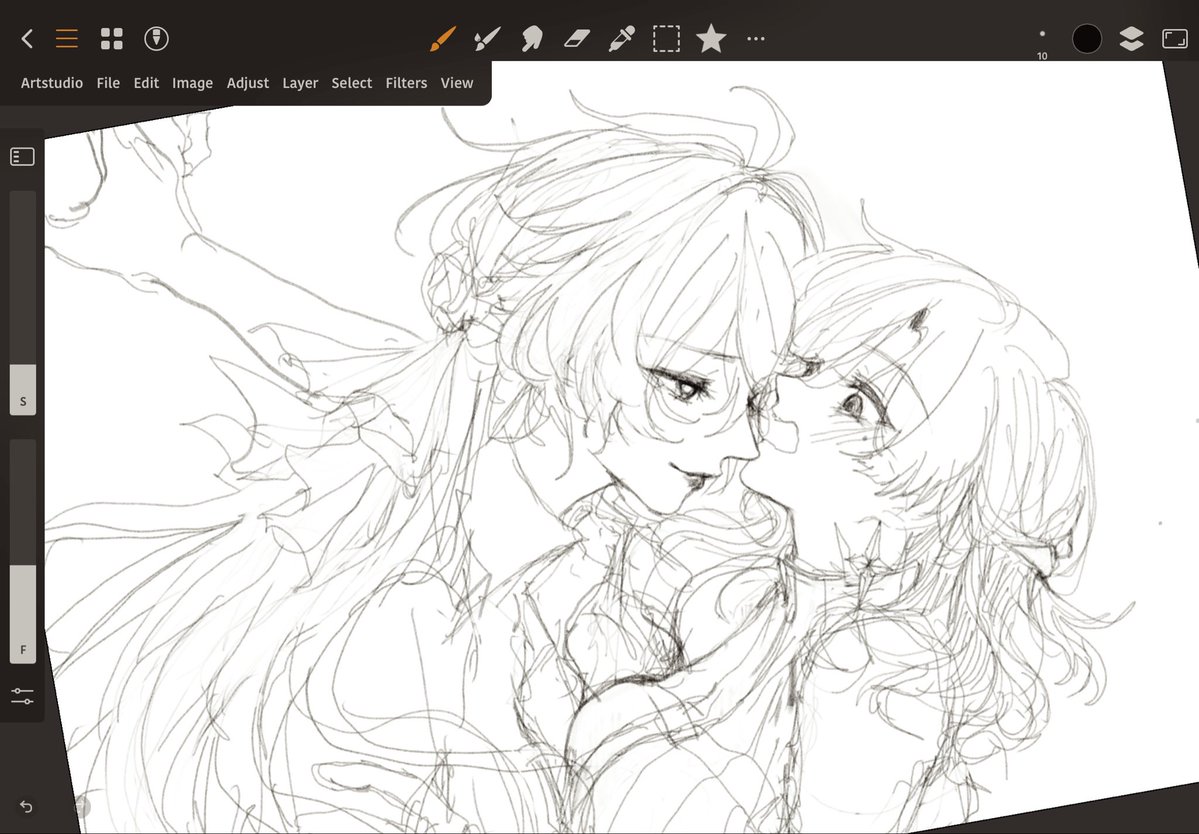This screenshot has height=834, width=1199.
Task: Select the Smudge tool
Action: [532, 38]
